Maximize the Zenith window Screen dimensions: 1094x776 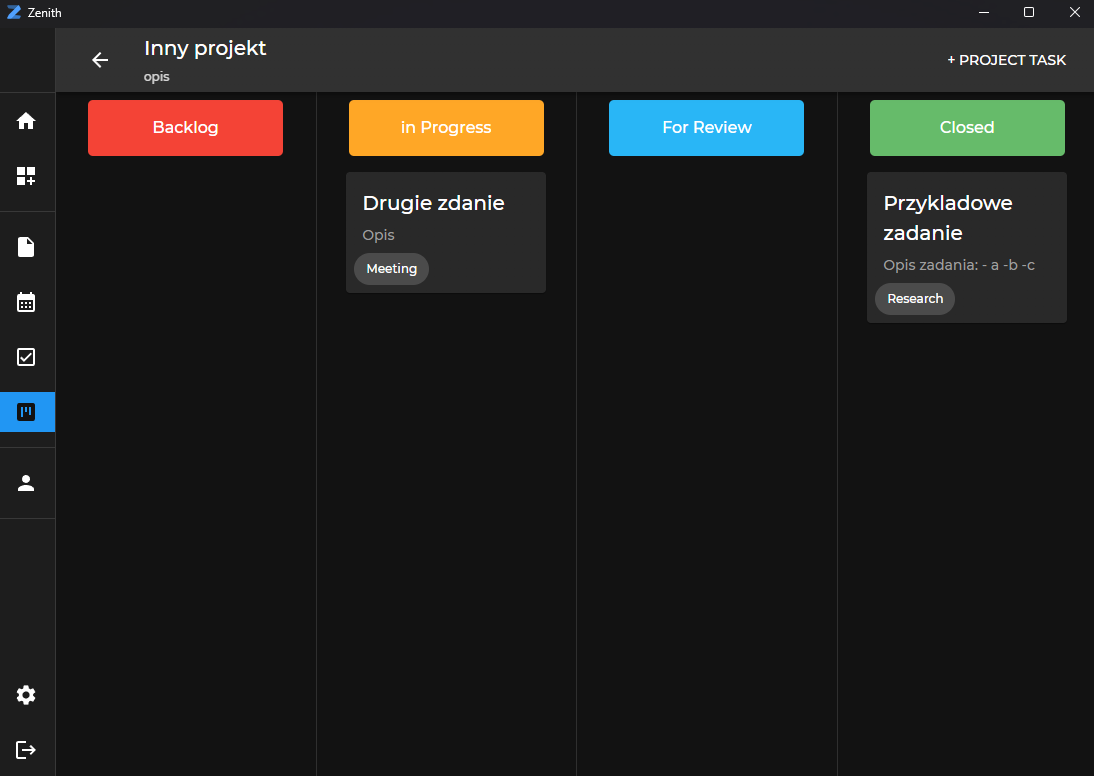tap(1028, 13)
